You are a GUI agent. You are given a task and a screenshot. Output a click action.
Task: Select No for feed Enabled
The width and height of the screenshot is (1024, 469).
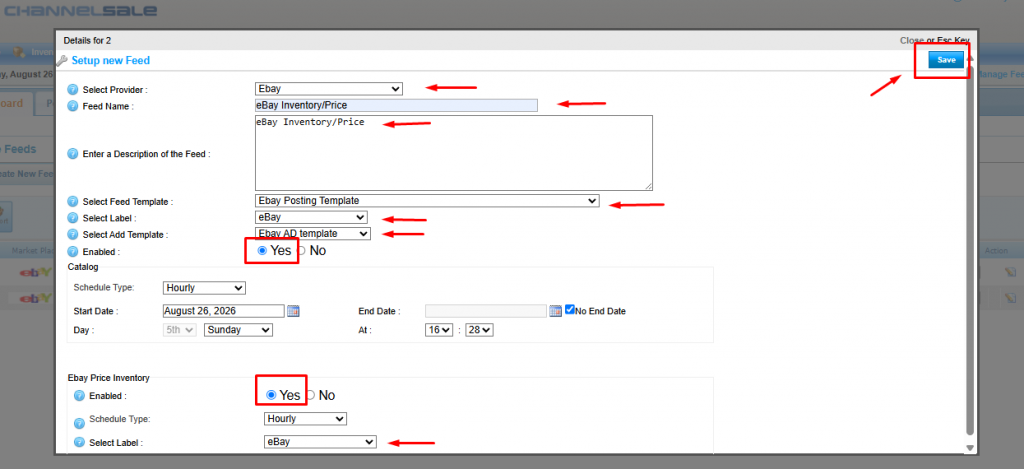point(301,251)
